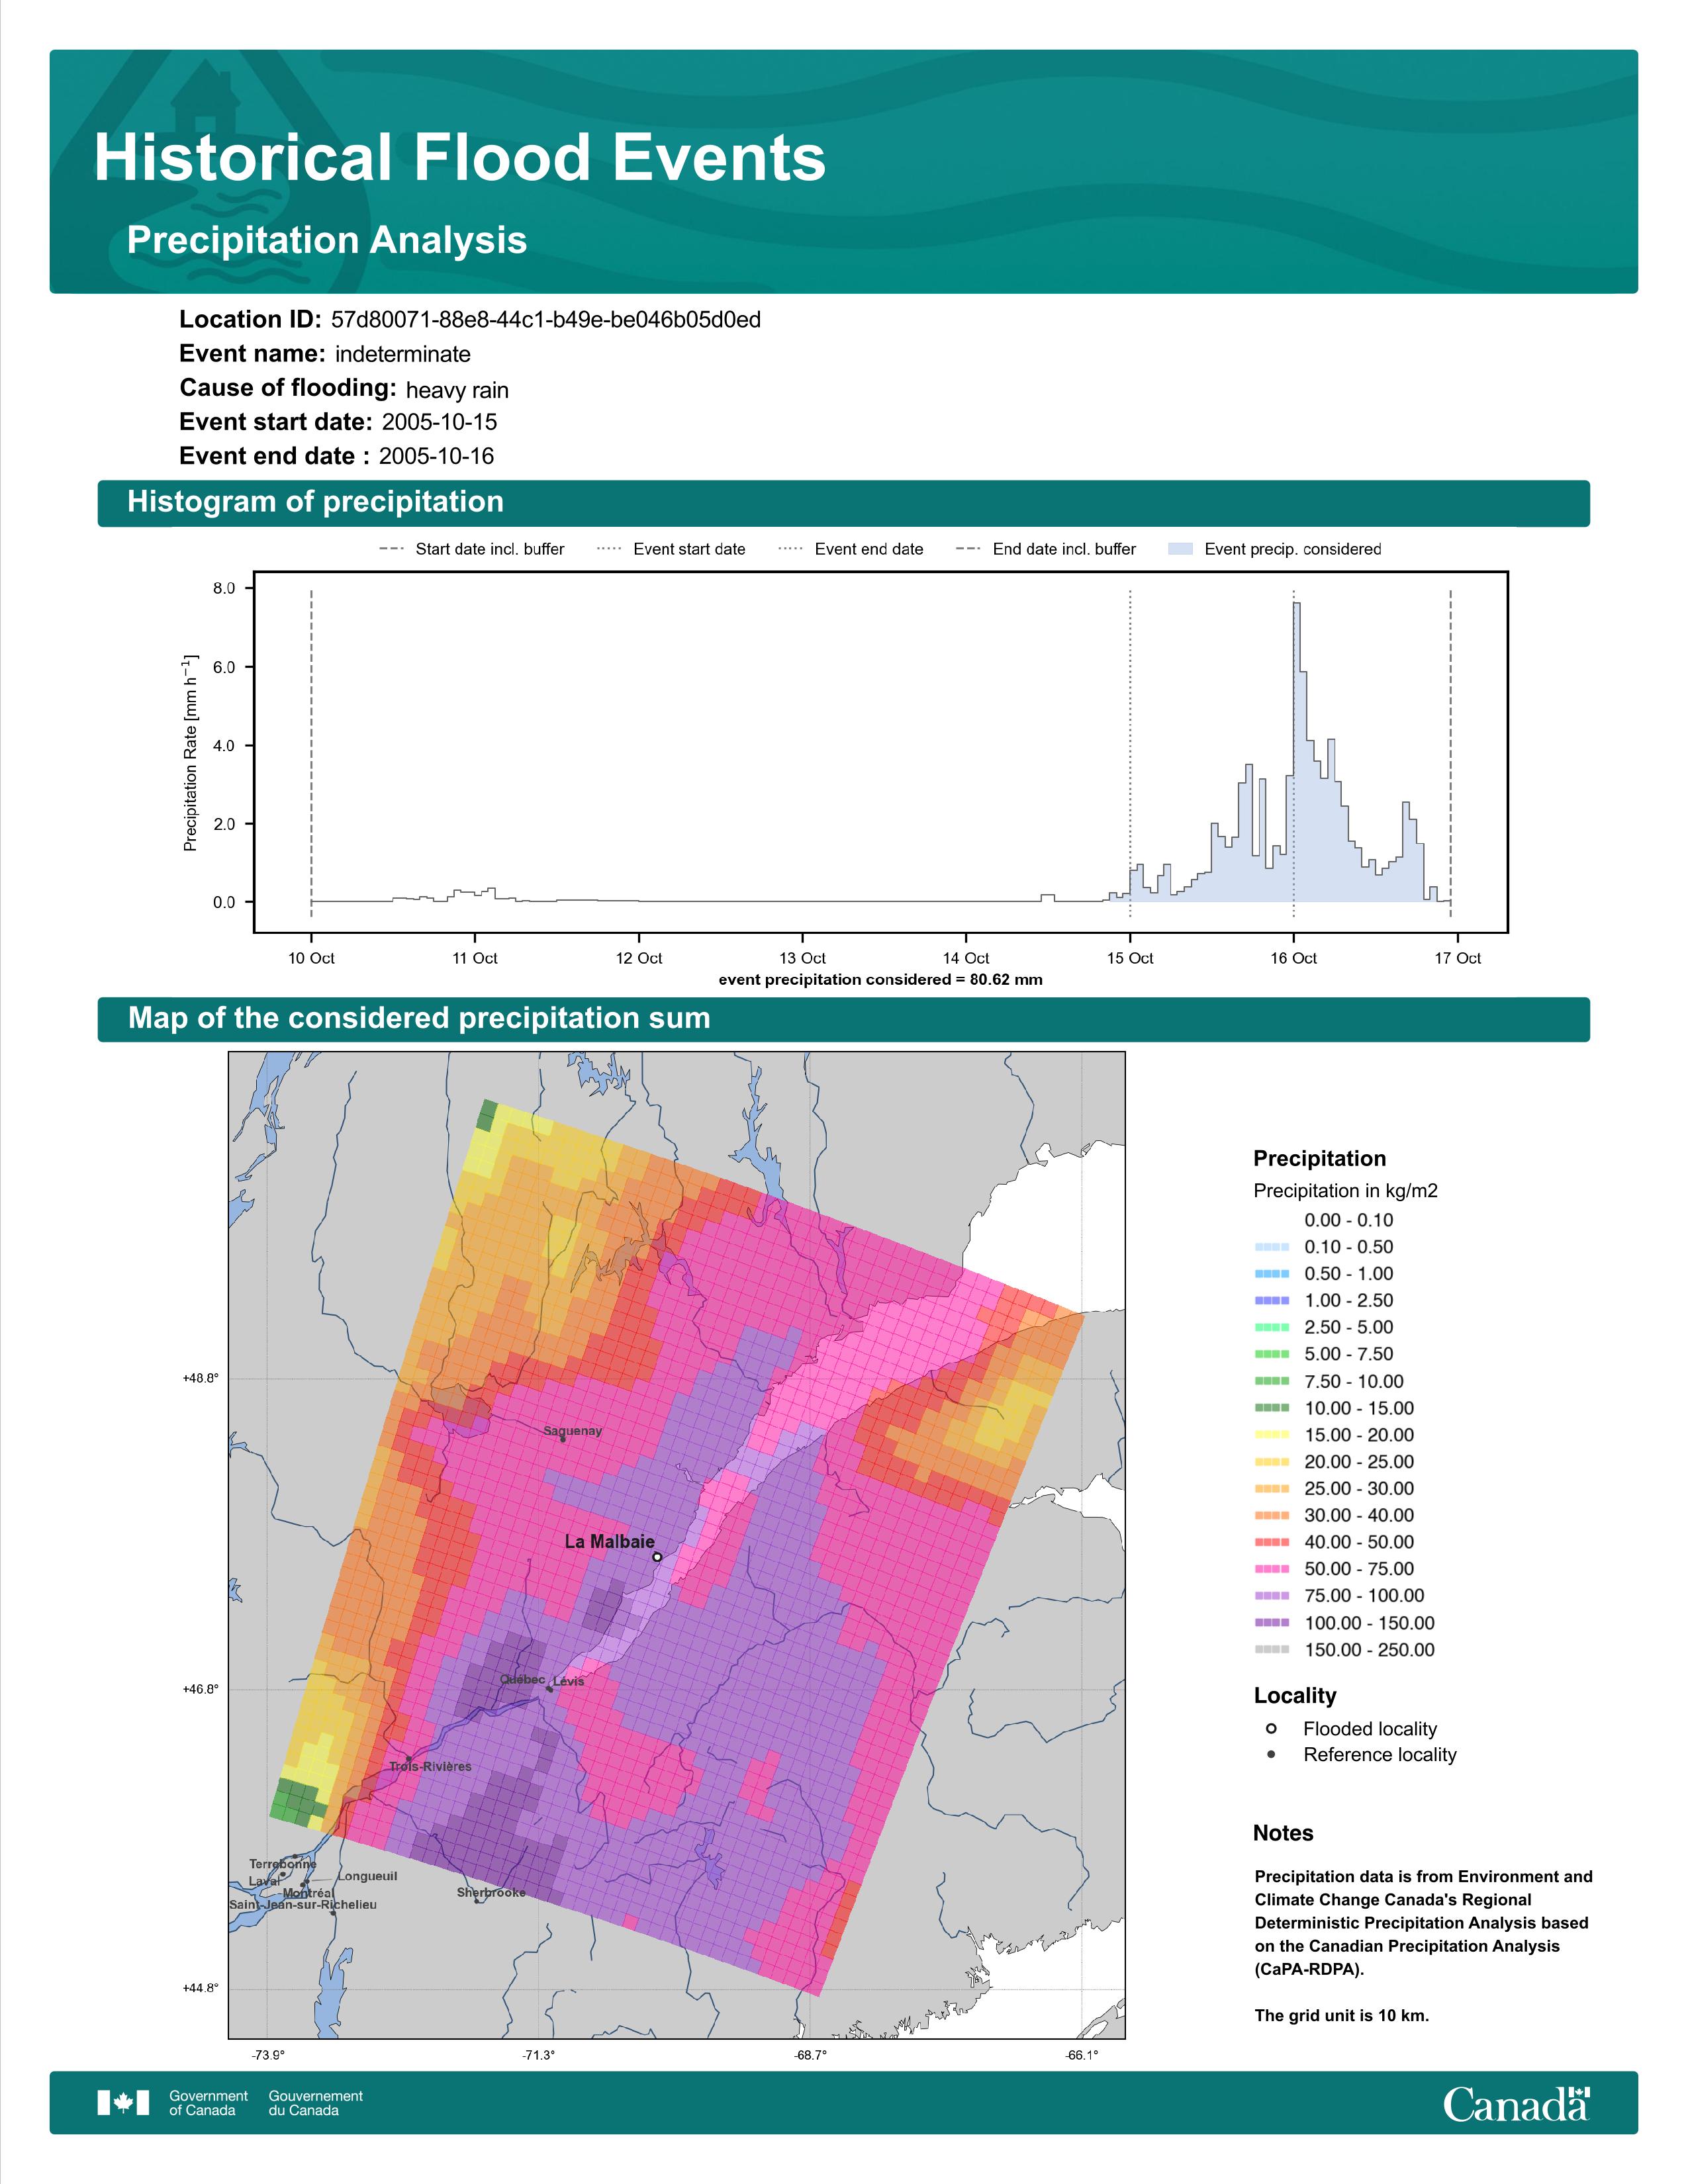This screenshot has height=2184, width=1688.
Task: Click the 'Precipitation in kg/m2' legend subtitle
Action: (1345, 1191)
